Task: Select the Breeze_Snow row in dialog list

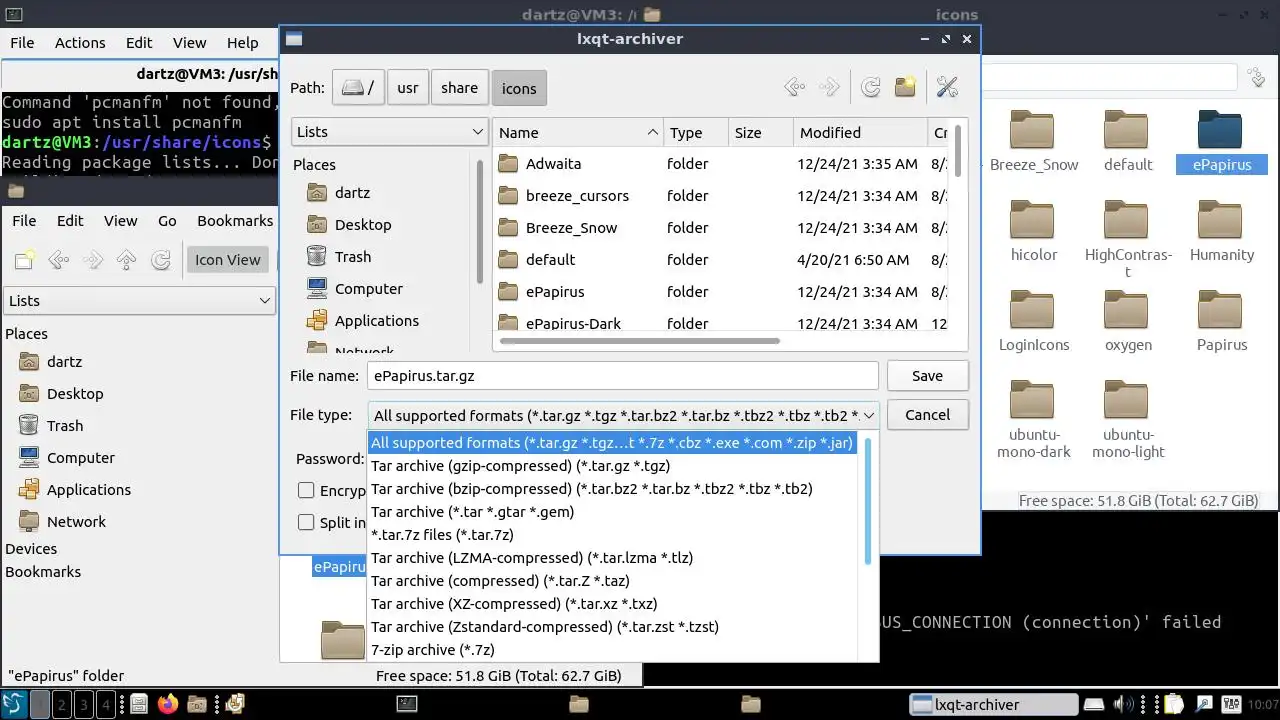Action: [x=721, y=228]
